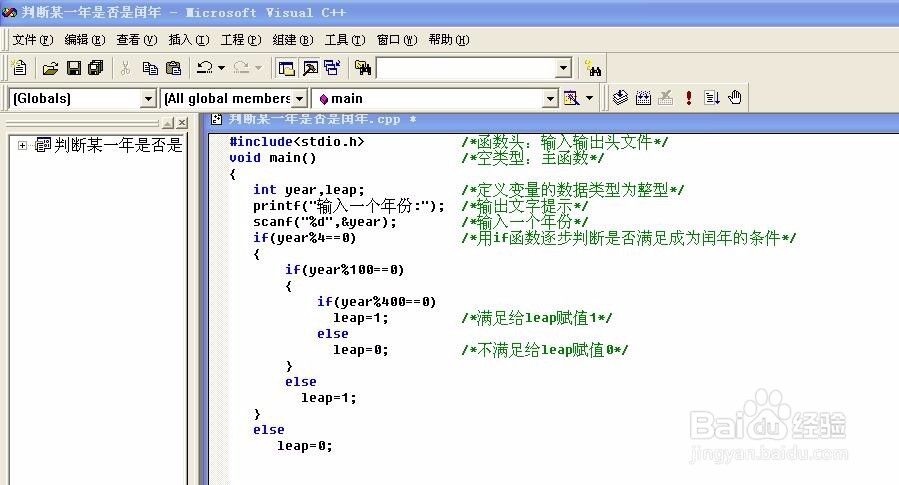Click the int year,leap; declaration

[x=308, y=190]
